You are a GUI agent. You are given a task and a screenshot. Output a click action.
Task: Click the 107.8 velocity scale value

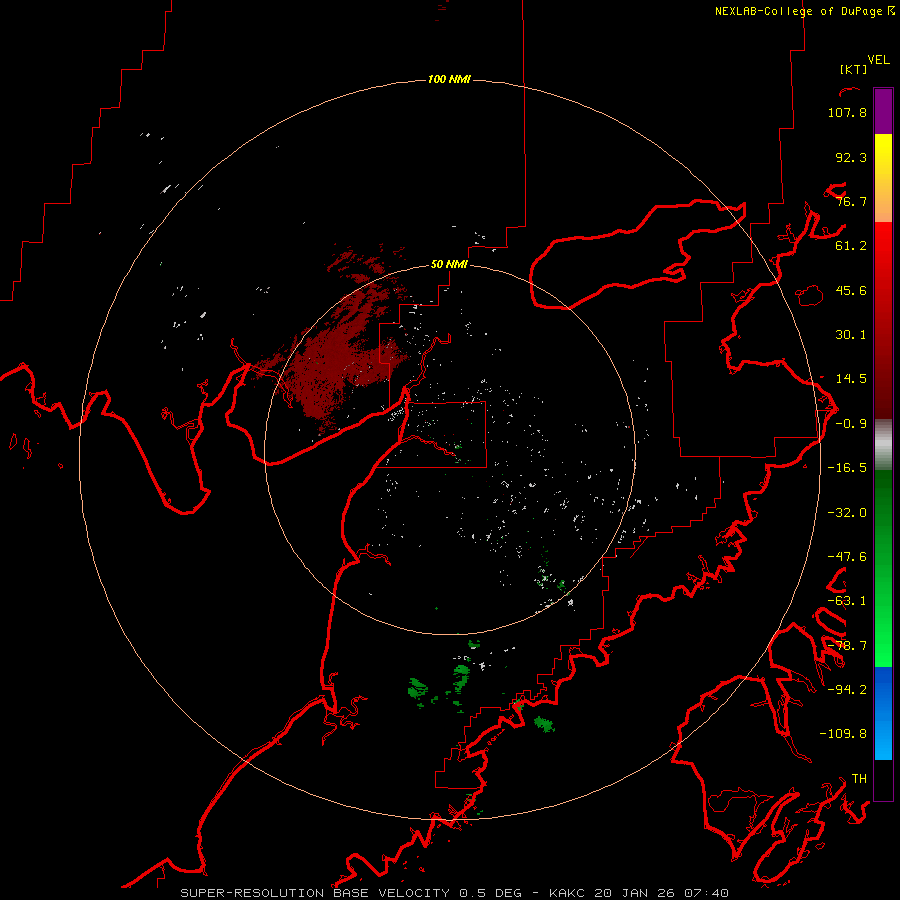pos(847,112)
